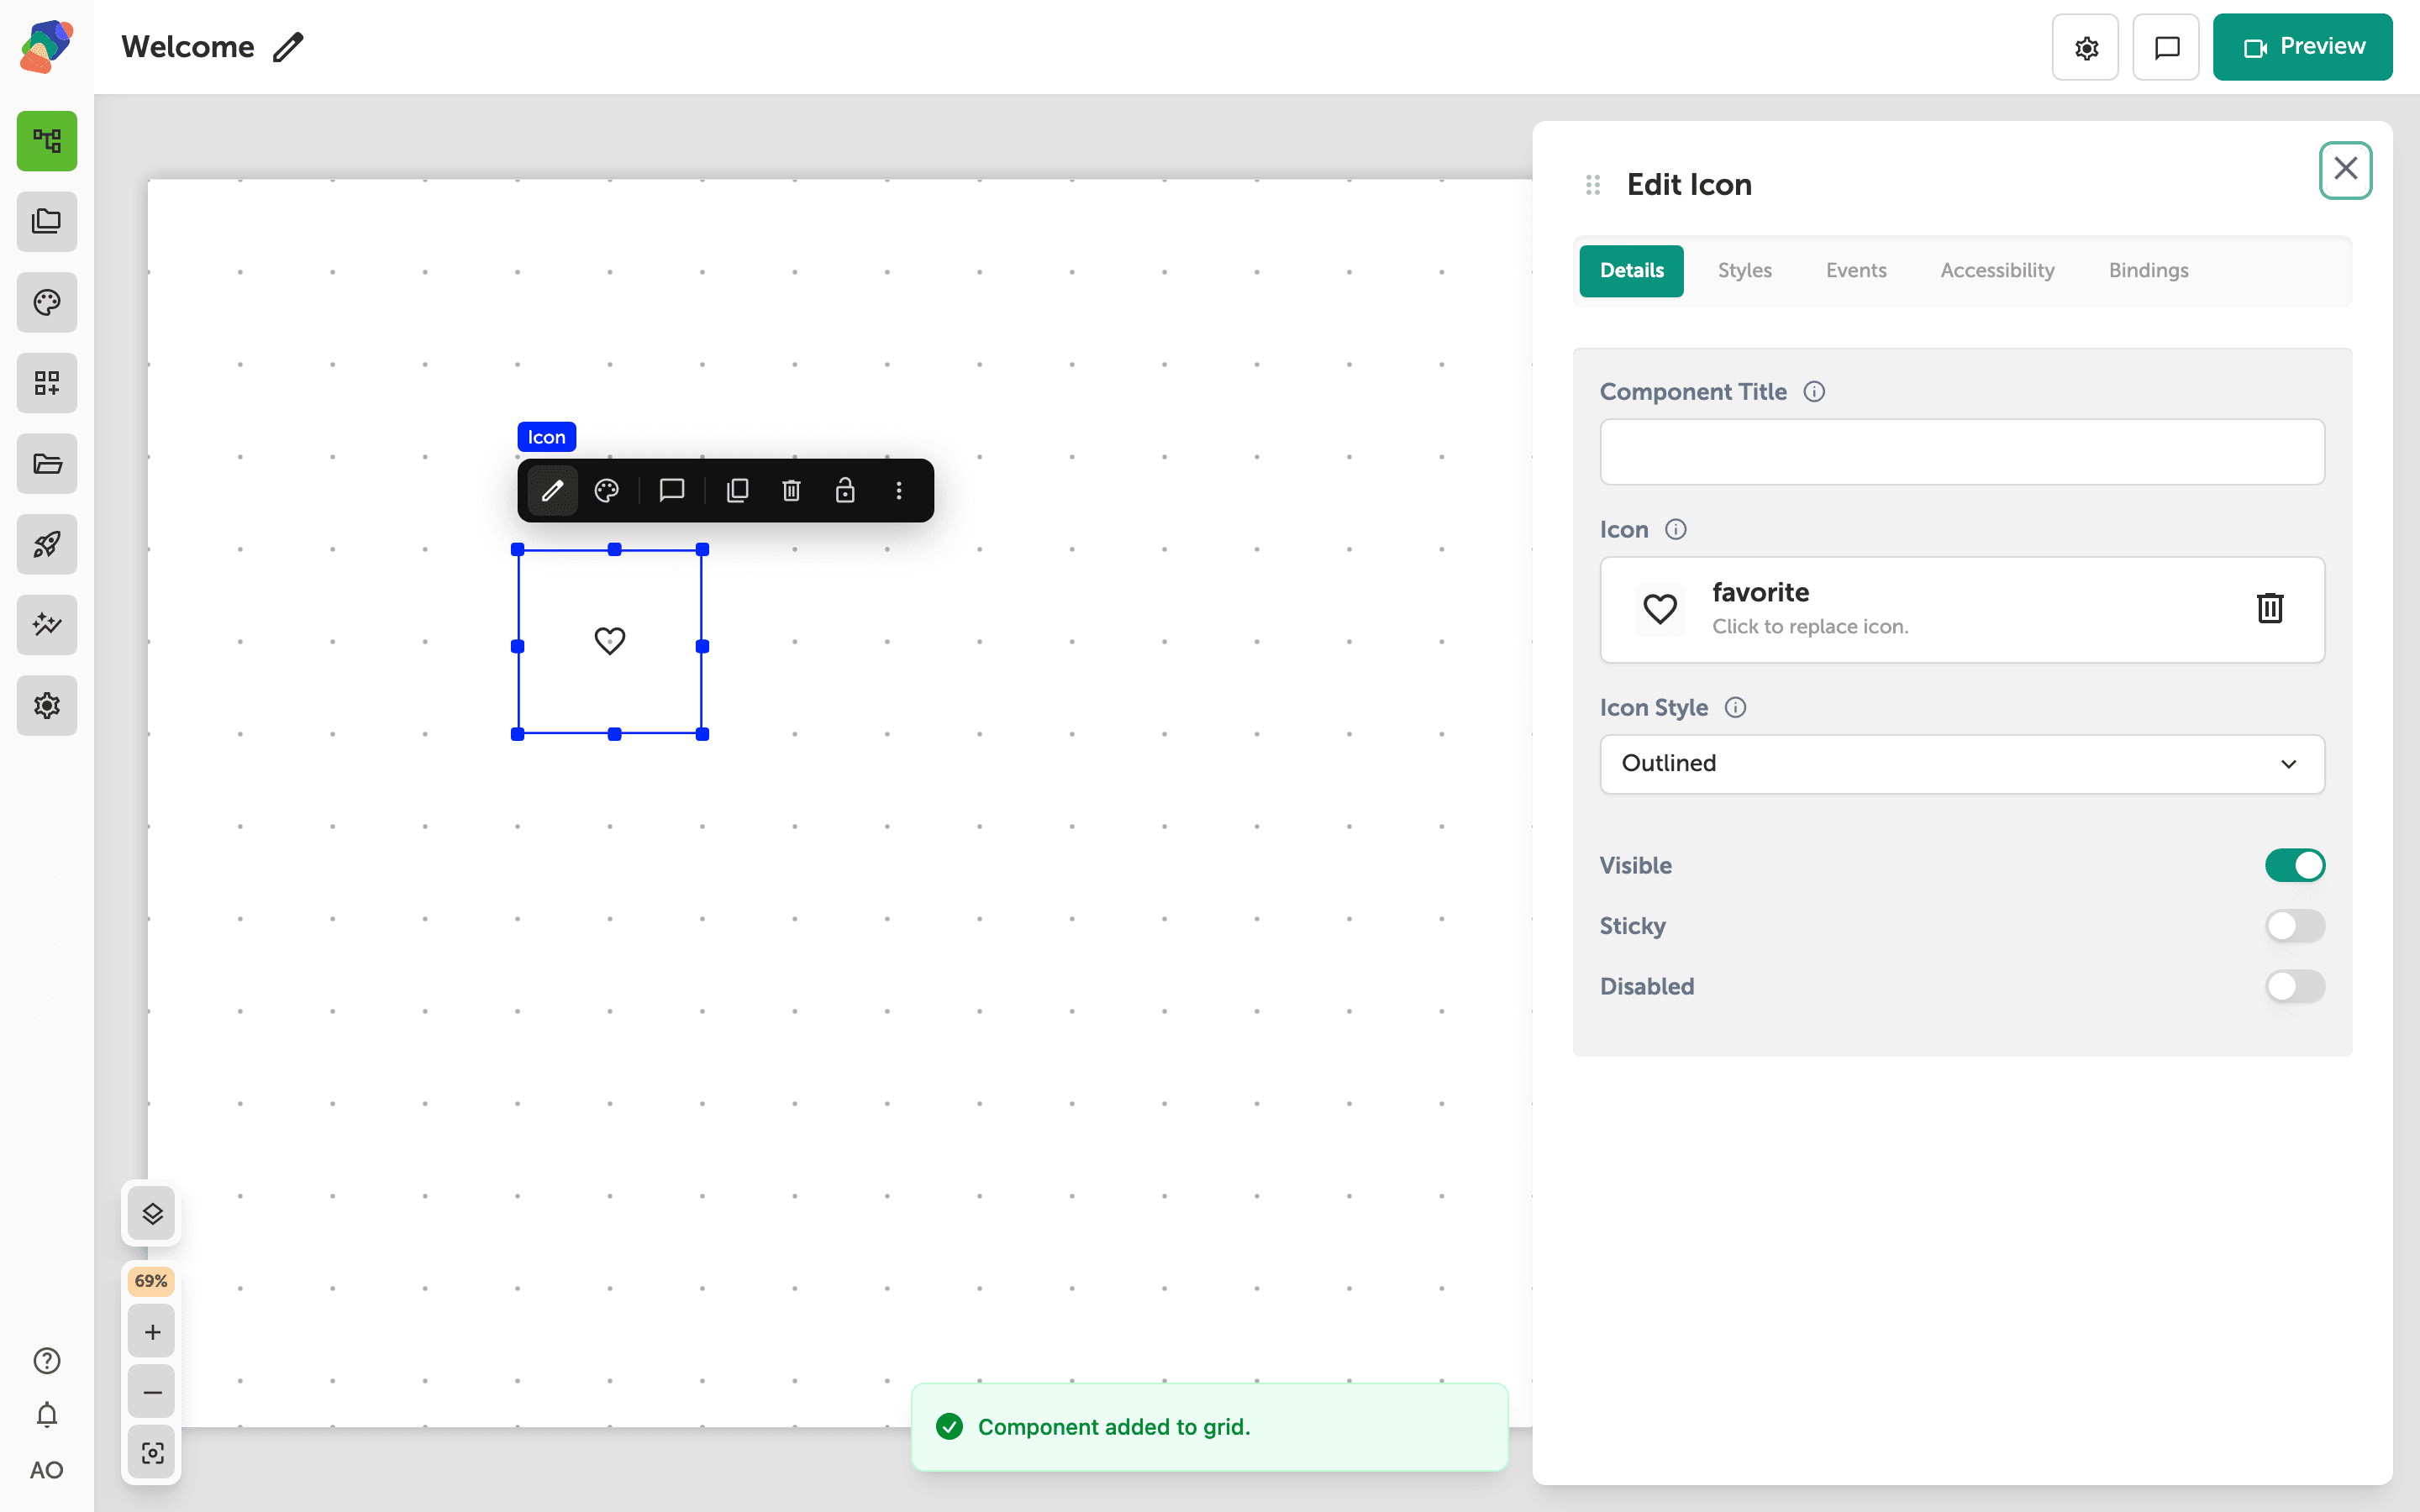Click the duplicate component icon in floating toolbar
Viewport: 2420px width, 1512px height.
738,490
